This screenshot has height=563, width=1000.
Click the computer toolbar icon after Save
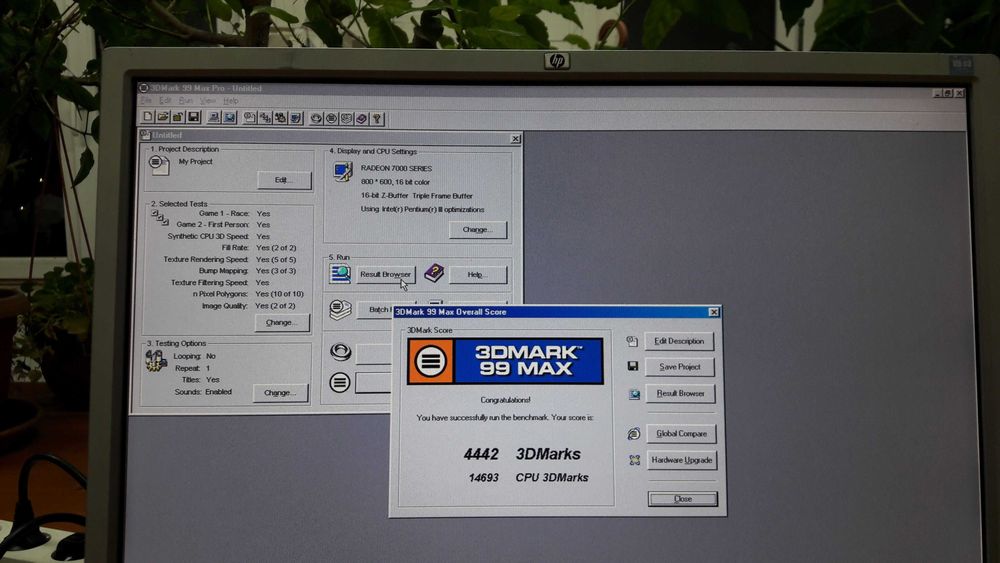(x=214, y=117)
